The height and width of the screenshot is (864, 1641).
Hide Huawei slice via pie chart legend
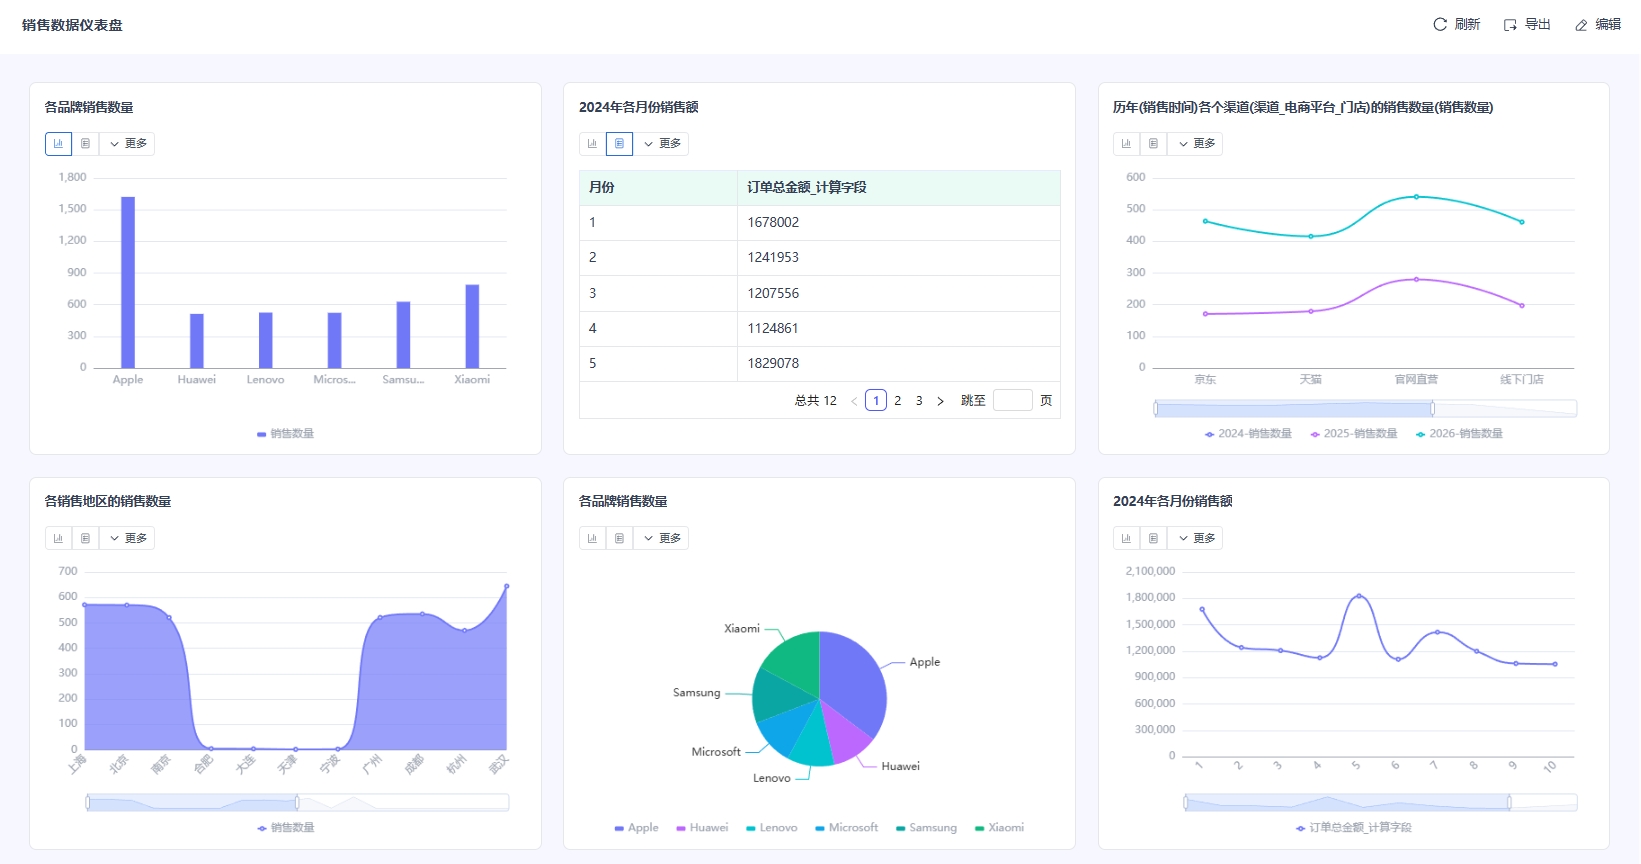click(x=702, y=828)
